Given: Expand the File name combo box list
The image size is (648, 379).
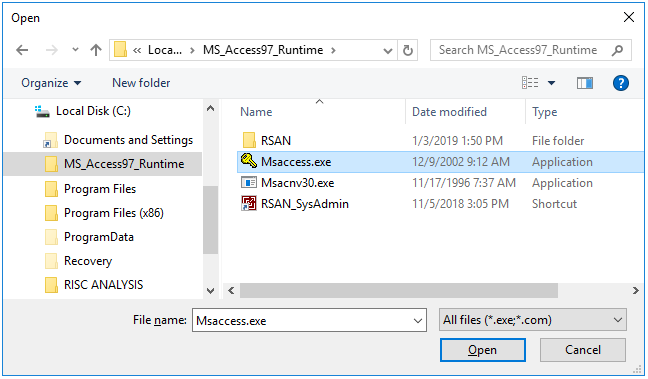Looking at the screenshot, I should (418, 320).
